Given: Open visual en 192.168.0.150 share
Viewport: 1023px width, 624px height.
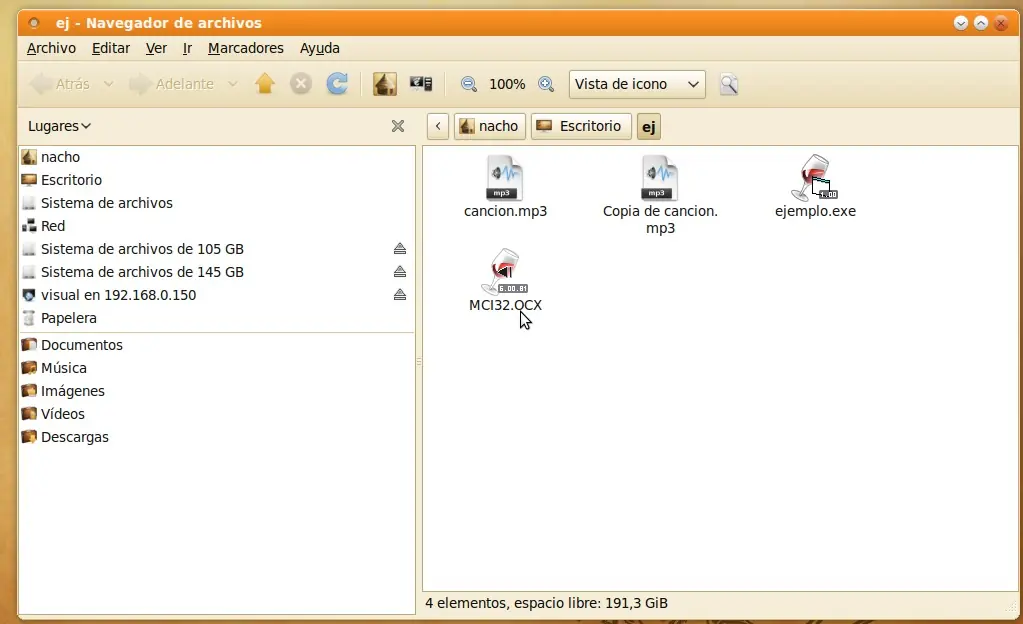Looking at the screenshot, I should pyautogui.click(x=217, y=295).
